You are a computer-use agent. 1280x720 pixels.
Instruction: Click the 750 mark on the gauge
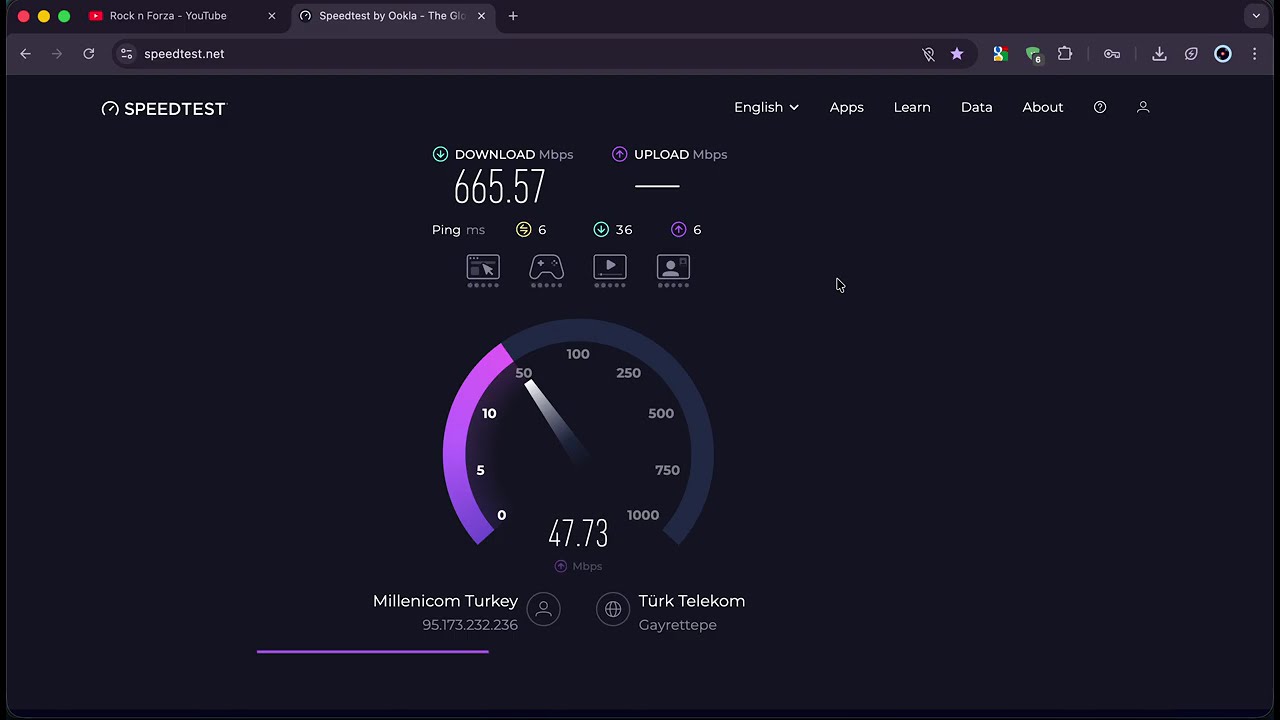[667, 470]
